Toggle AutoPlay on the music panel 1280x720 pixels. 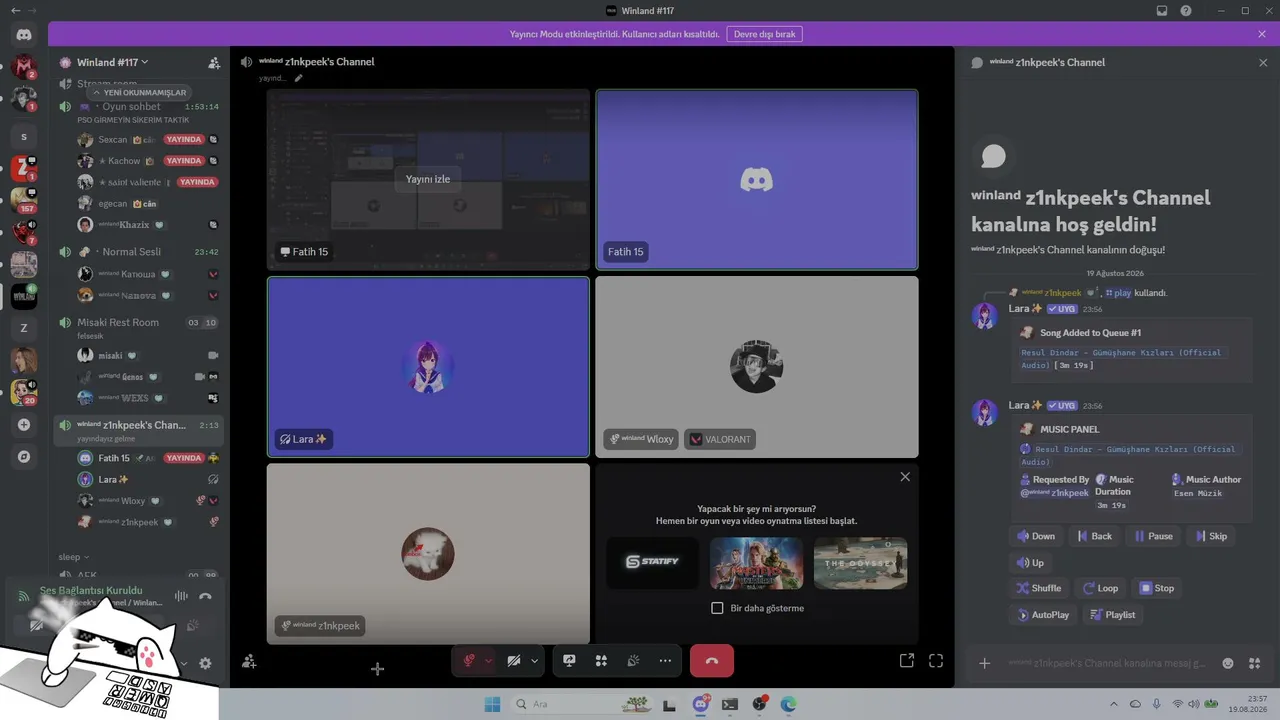[1043, 615]
